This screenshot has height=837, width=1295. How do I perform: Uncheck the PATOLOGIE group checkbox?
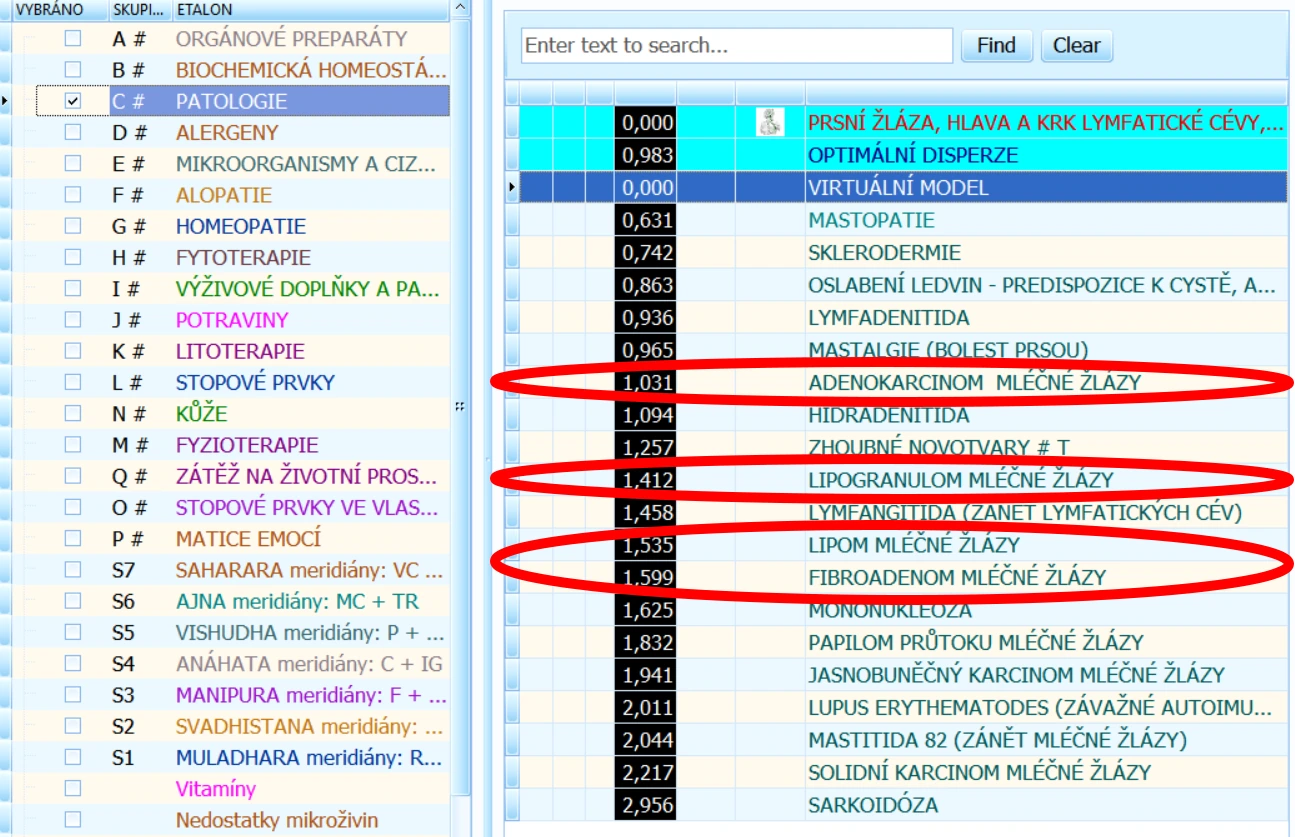[x=72, y=101]
